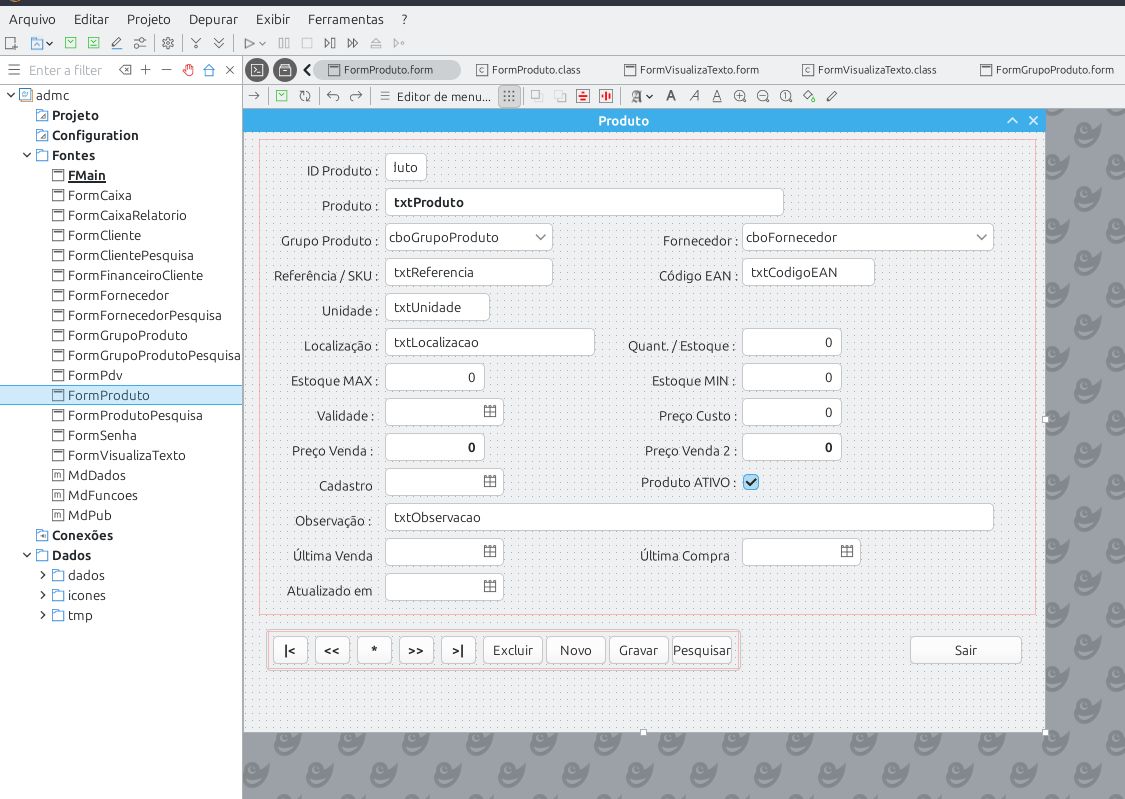Click the red hand lock icon
The height and width of the screenshot is (799, 1125).
(x=187, y=70)
